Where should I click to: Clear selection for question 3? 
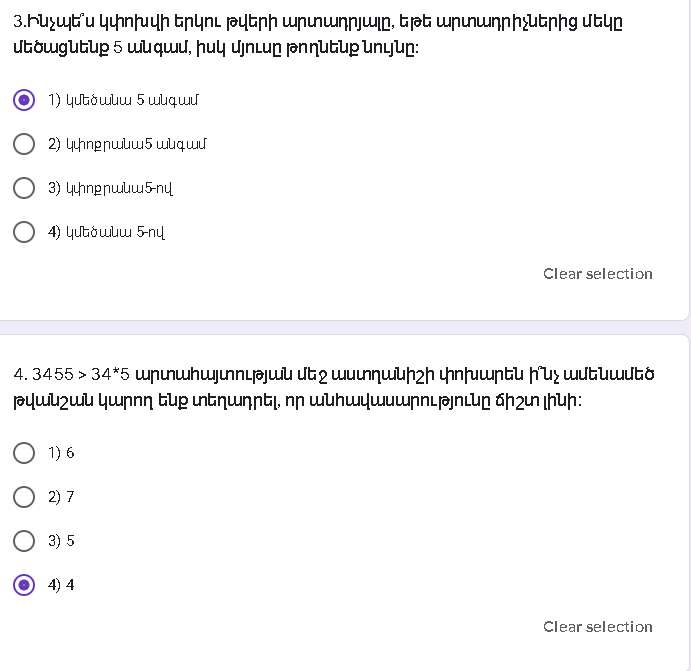597,274
